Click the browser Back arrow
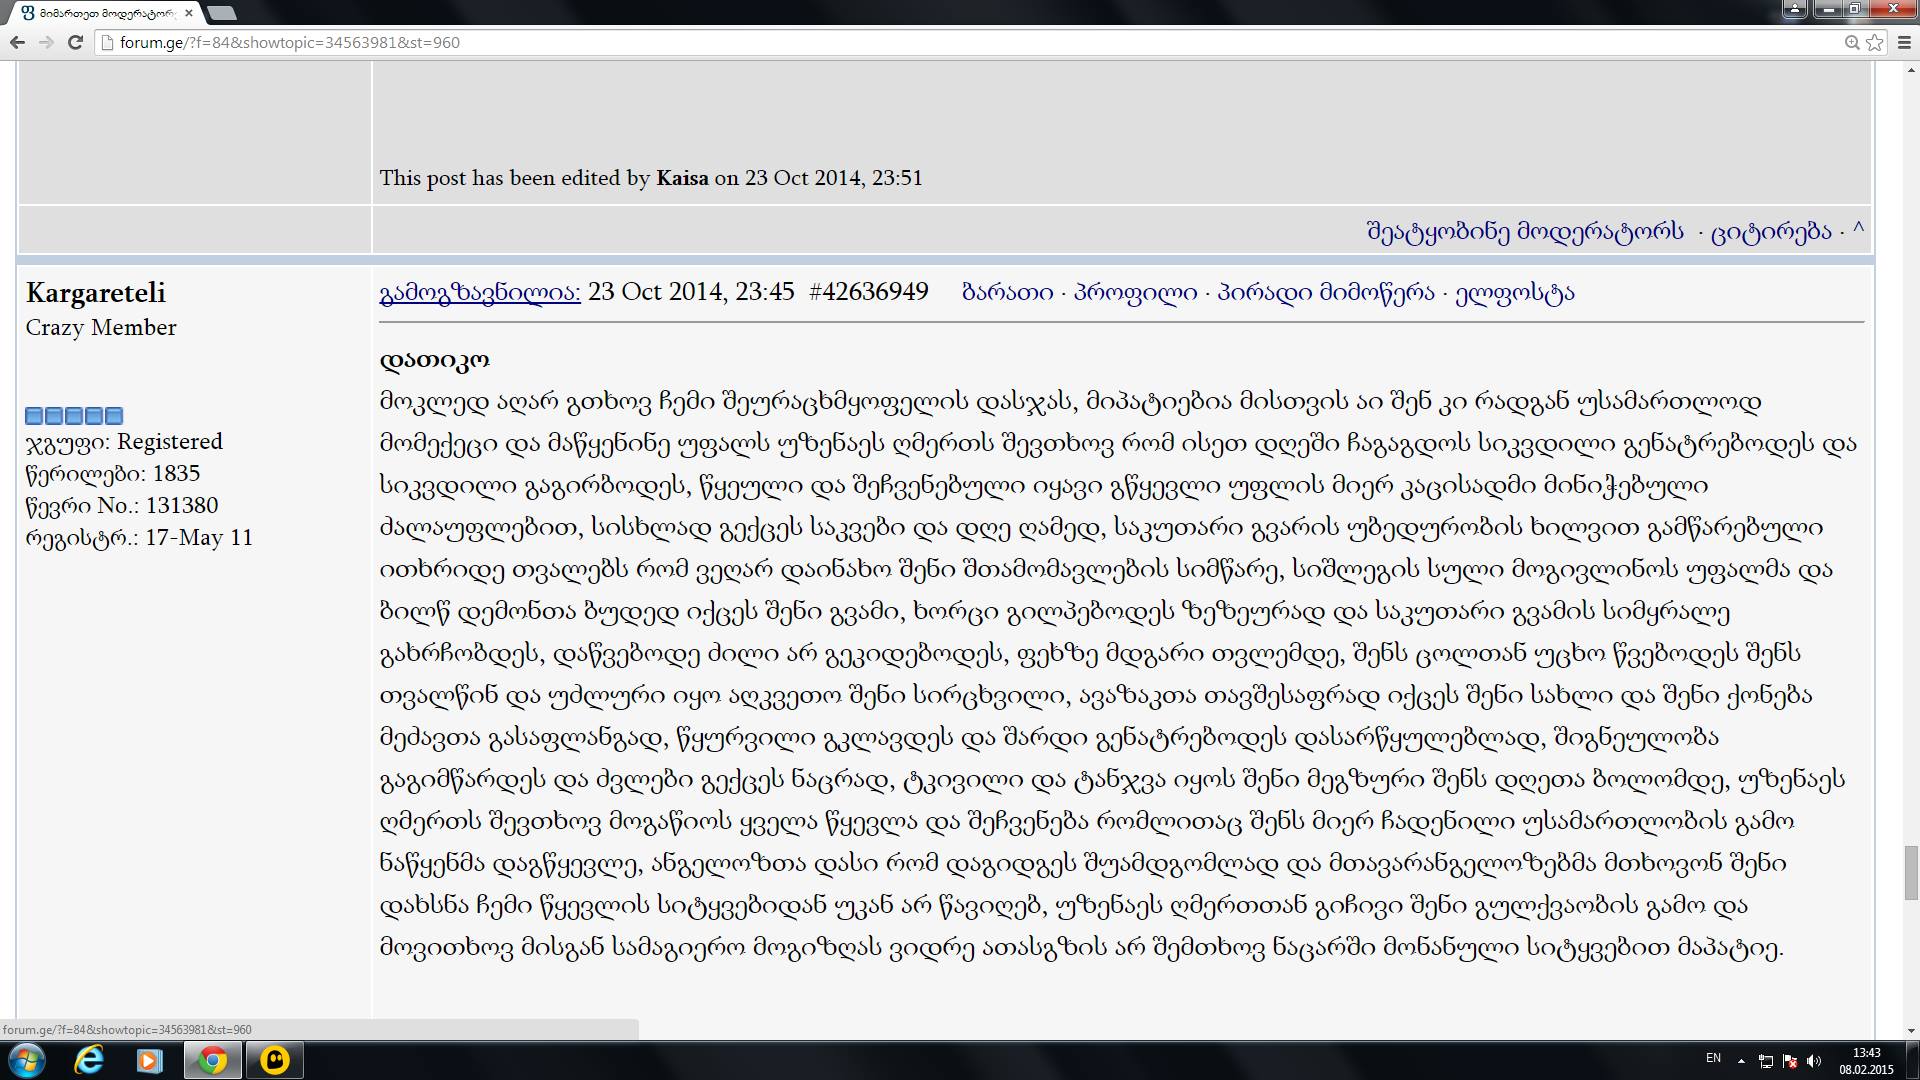Viewport: 1920px width, 1080px height. pos(17,42)
